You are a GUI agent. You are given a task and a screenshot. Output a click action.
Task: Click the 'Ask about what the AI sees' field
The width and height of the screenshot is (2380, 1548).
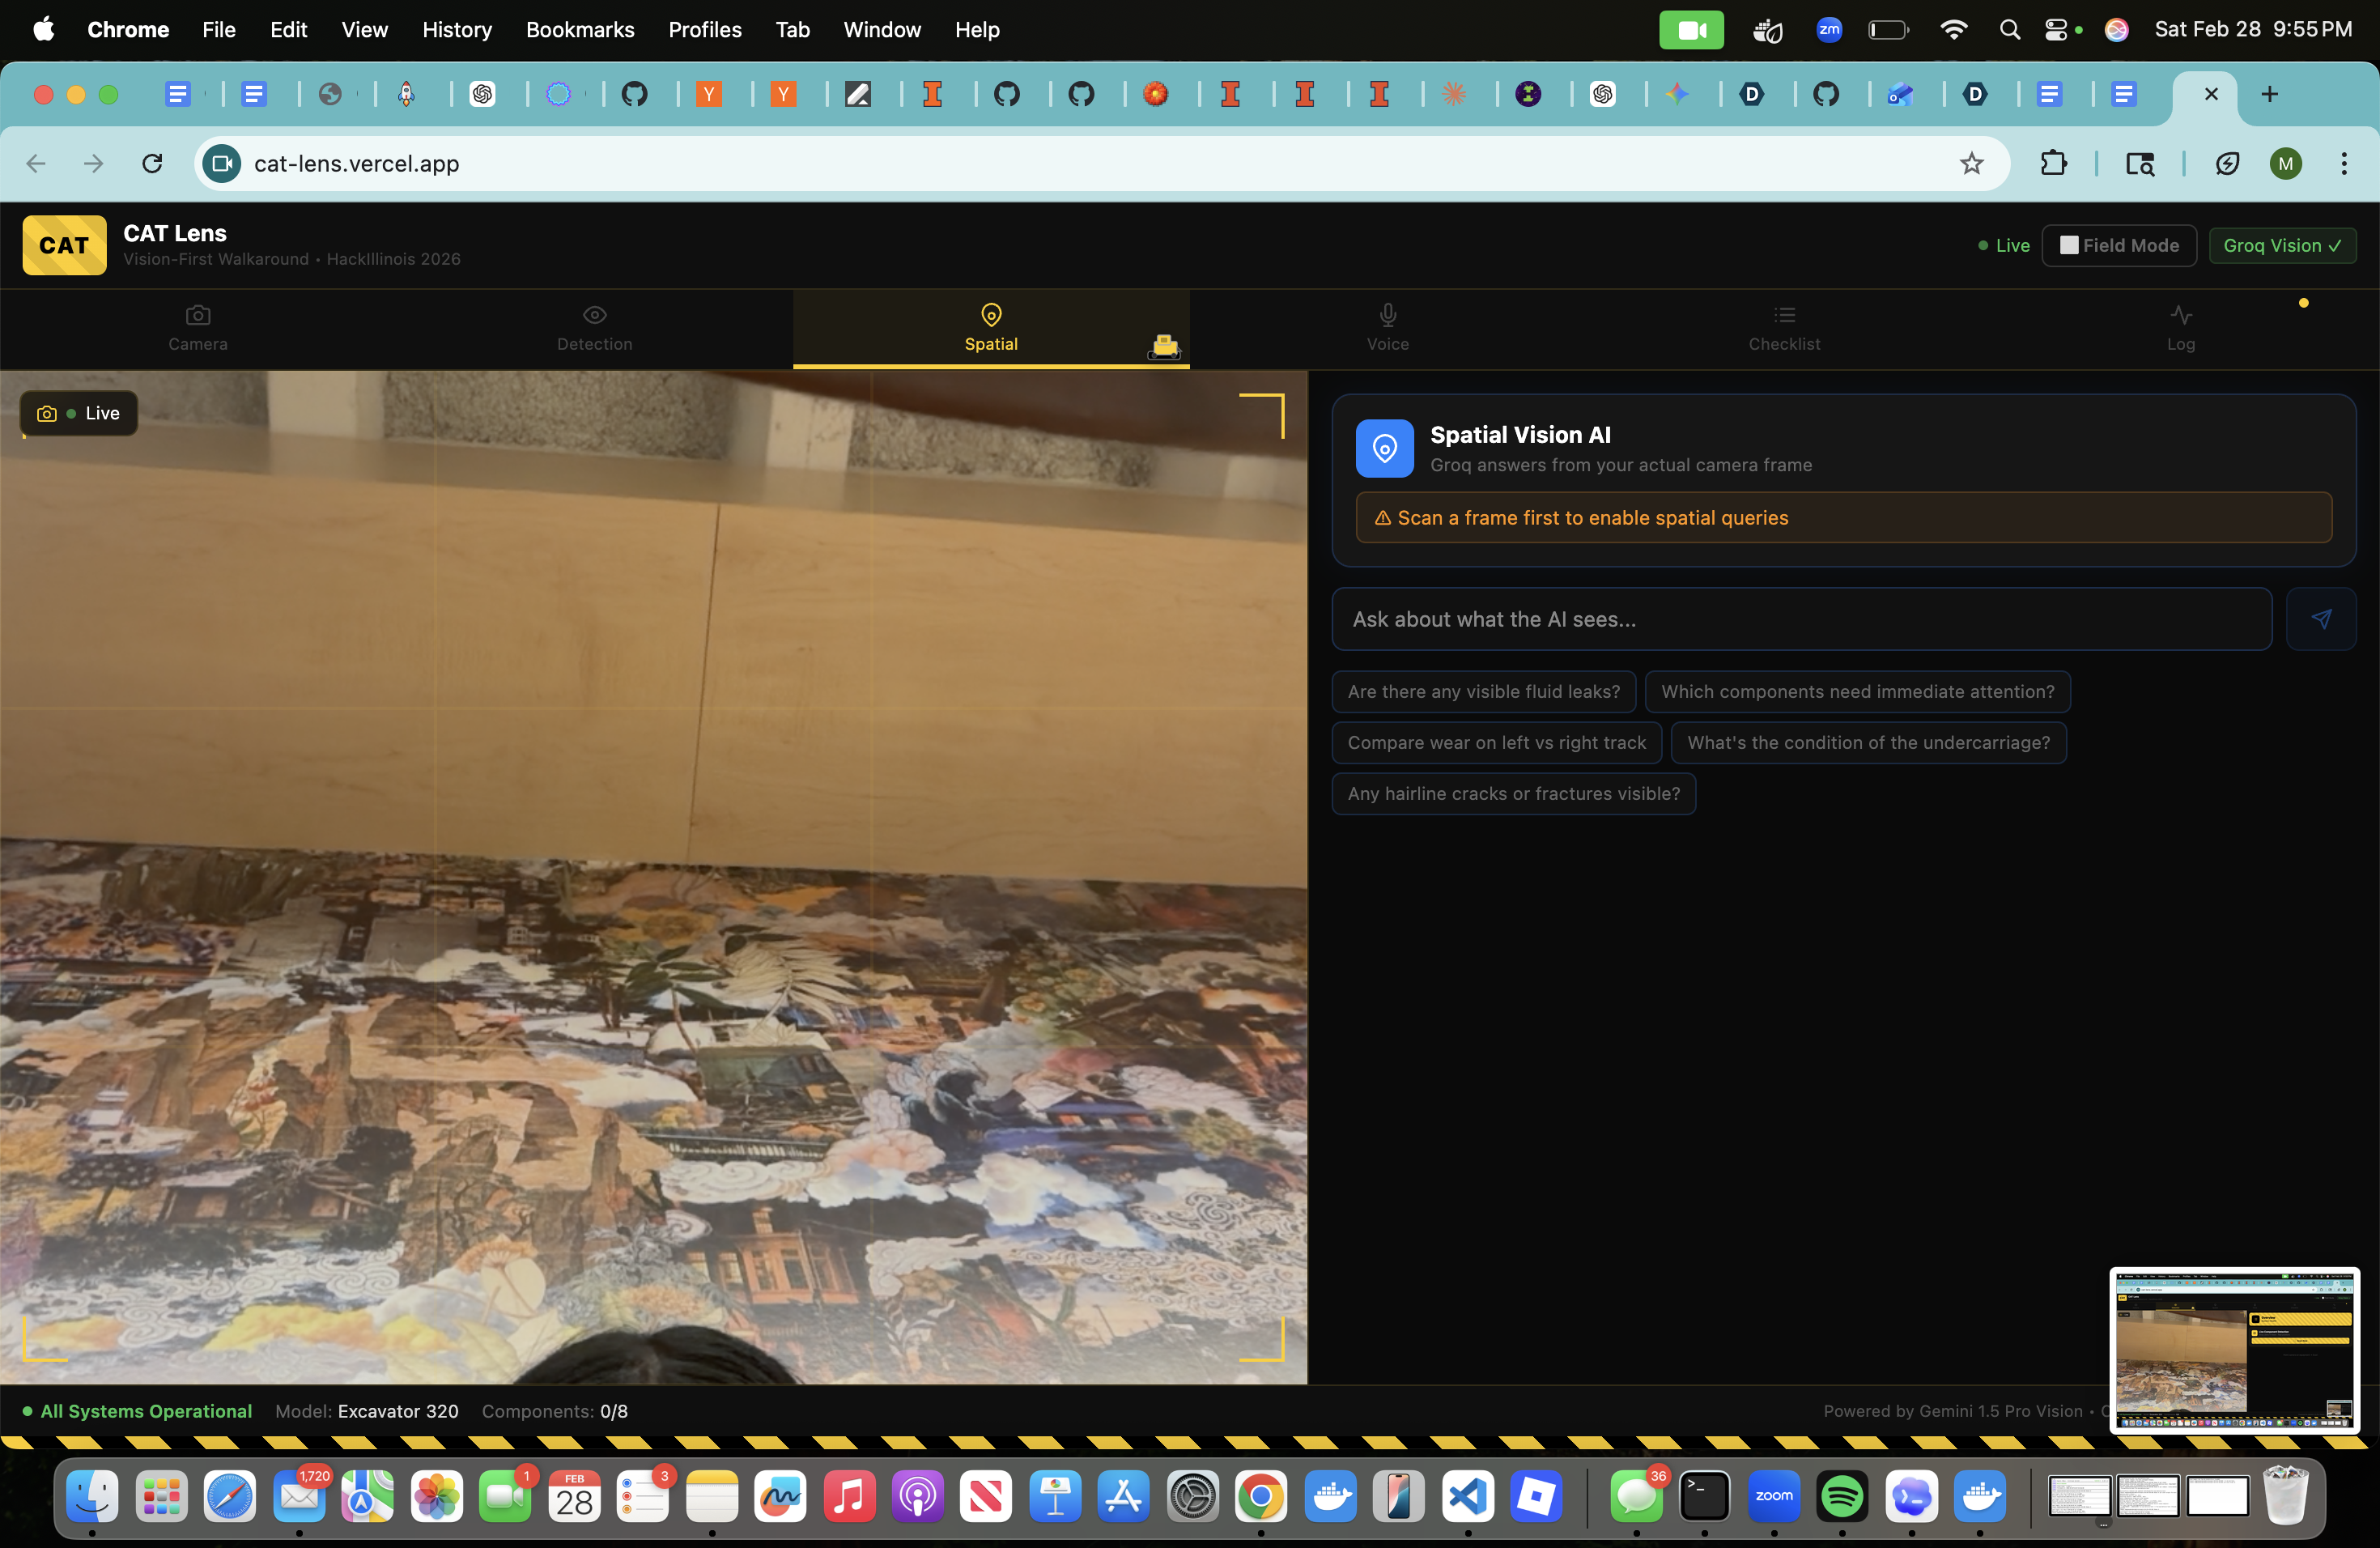(1800, 619)
